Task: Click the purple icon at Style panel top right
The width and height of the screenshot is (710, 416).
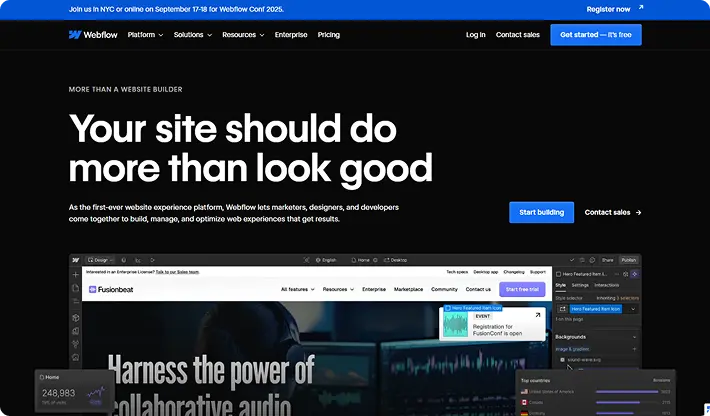Action: (x=635, y=274)
